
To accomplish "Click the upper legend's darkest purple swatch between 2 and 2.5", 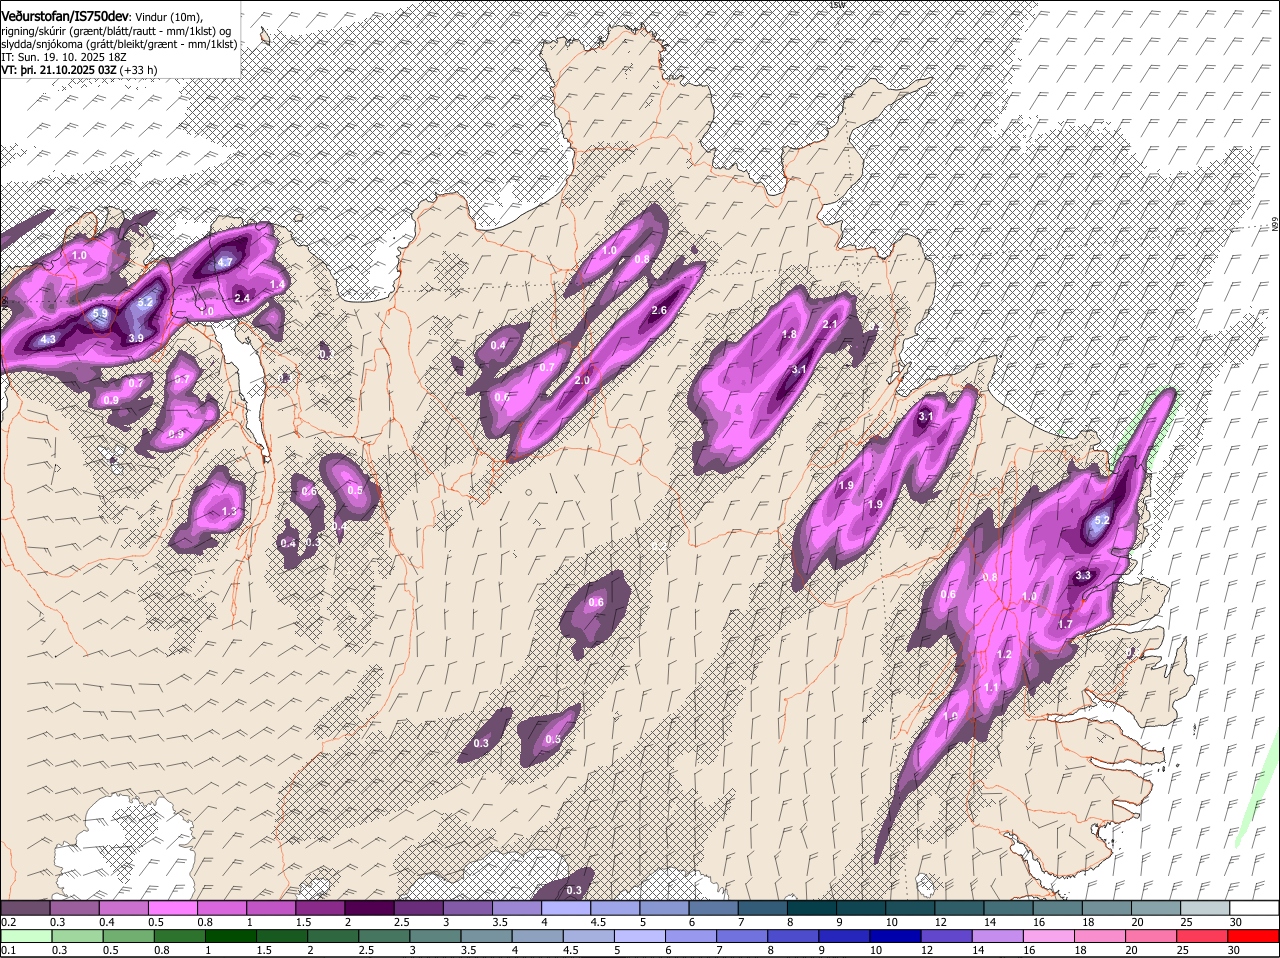I will click(x=372, y=908).
